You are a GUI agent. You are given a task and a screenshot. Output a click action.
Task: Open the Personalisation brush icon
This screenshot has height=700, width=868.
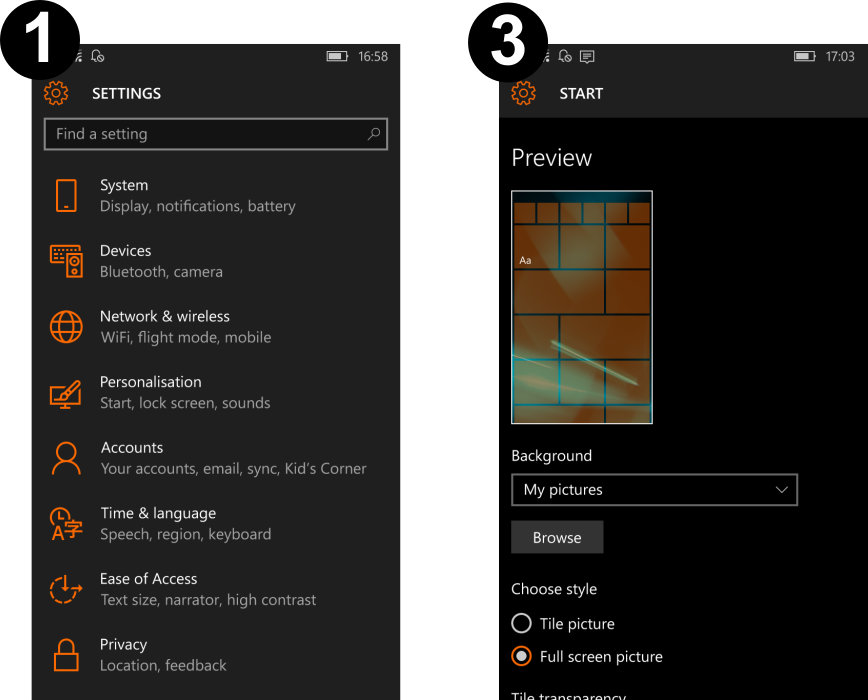(65, 394)
